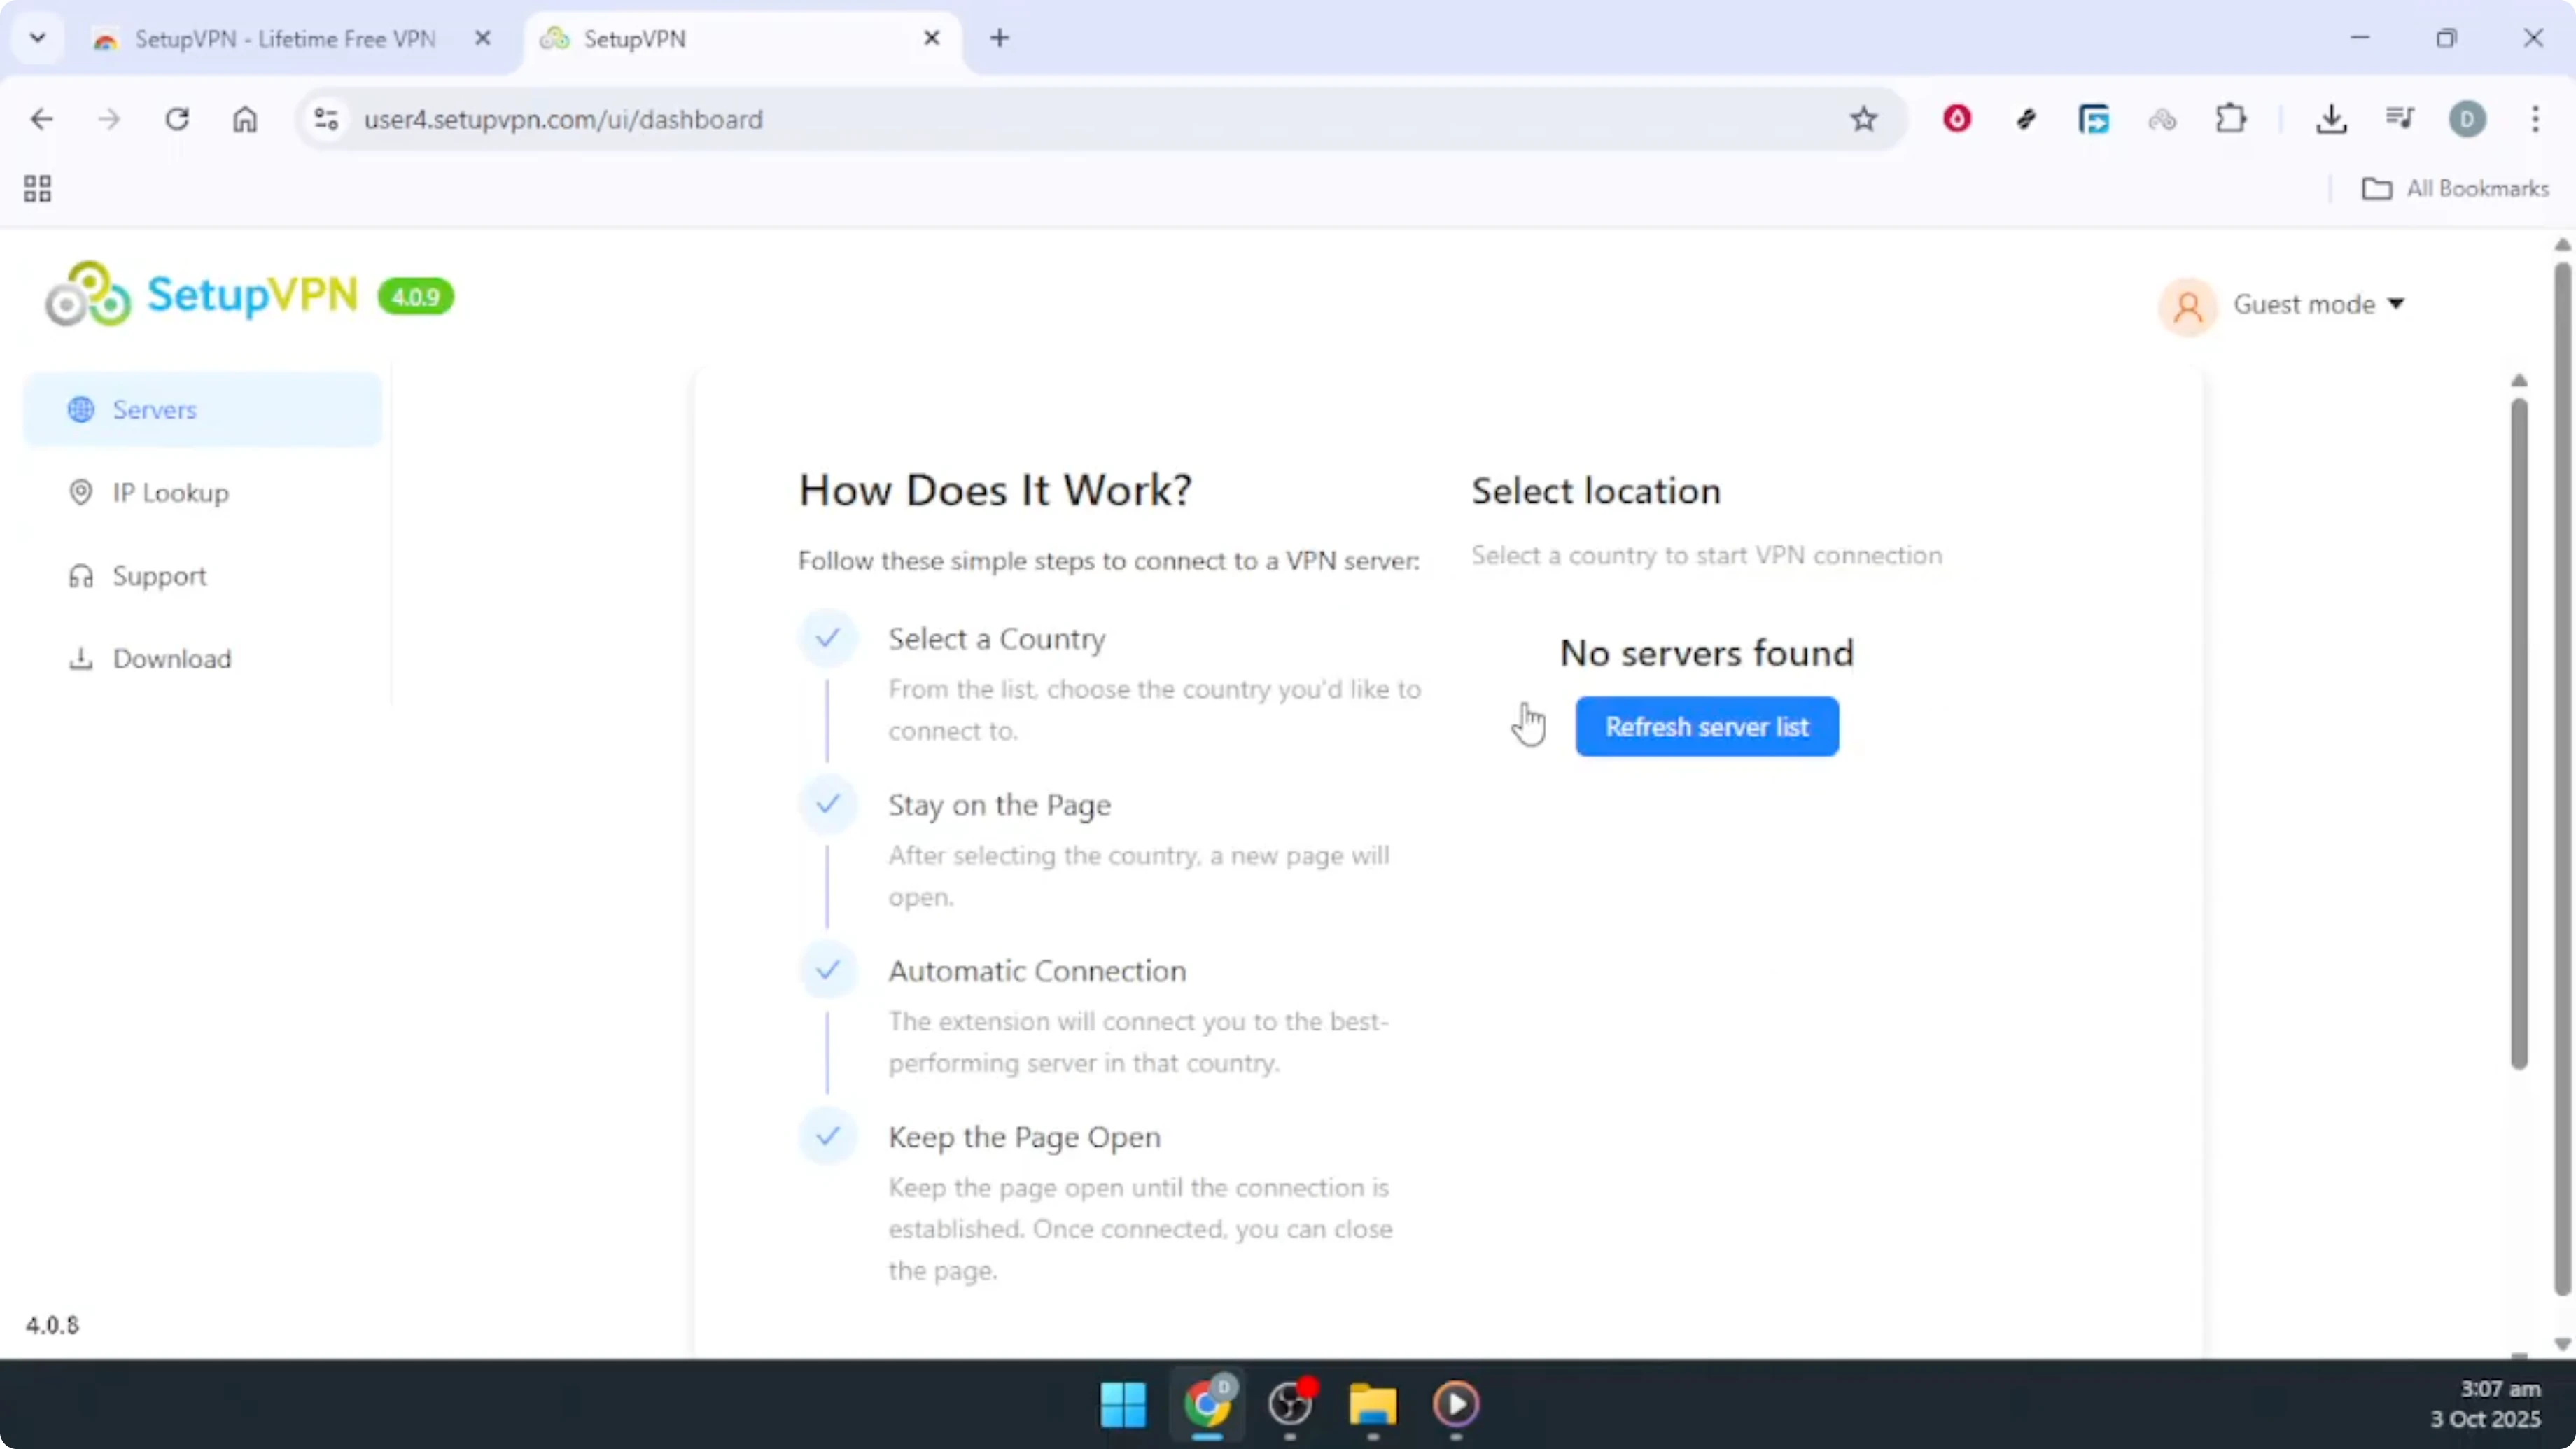Screen dimensions: 2576x1449
Task: Open the All Bookmarks folder
Action: pyautogui.click(x=2455, y=188)
